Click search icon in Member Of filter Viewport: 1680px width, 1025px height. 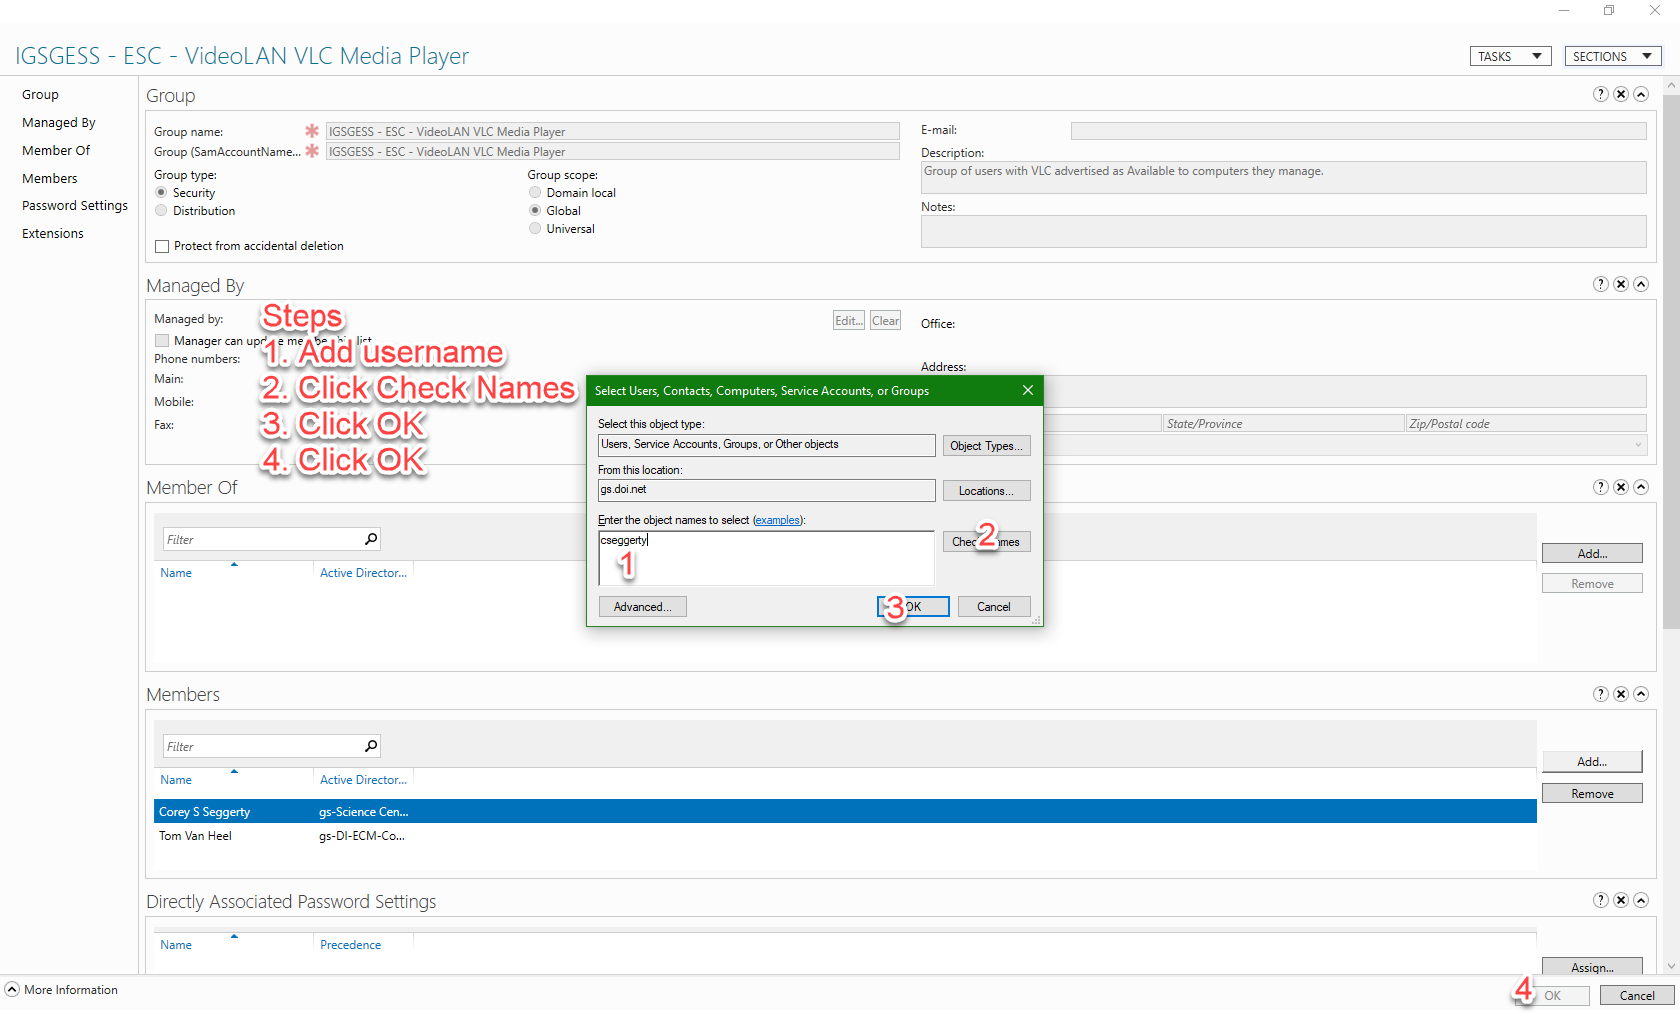(371, 539)
